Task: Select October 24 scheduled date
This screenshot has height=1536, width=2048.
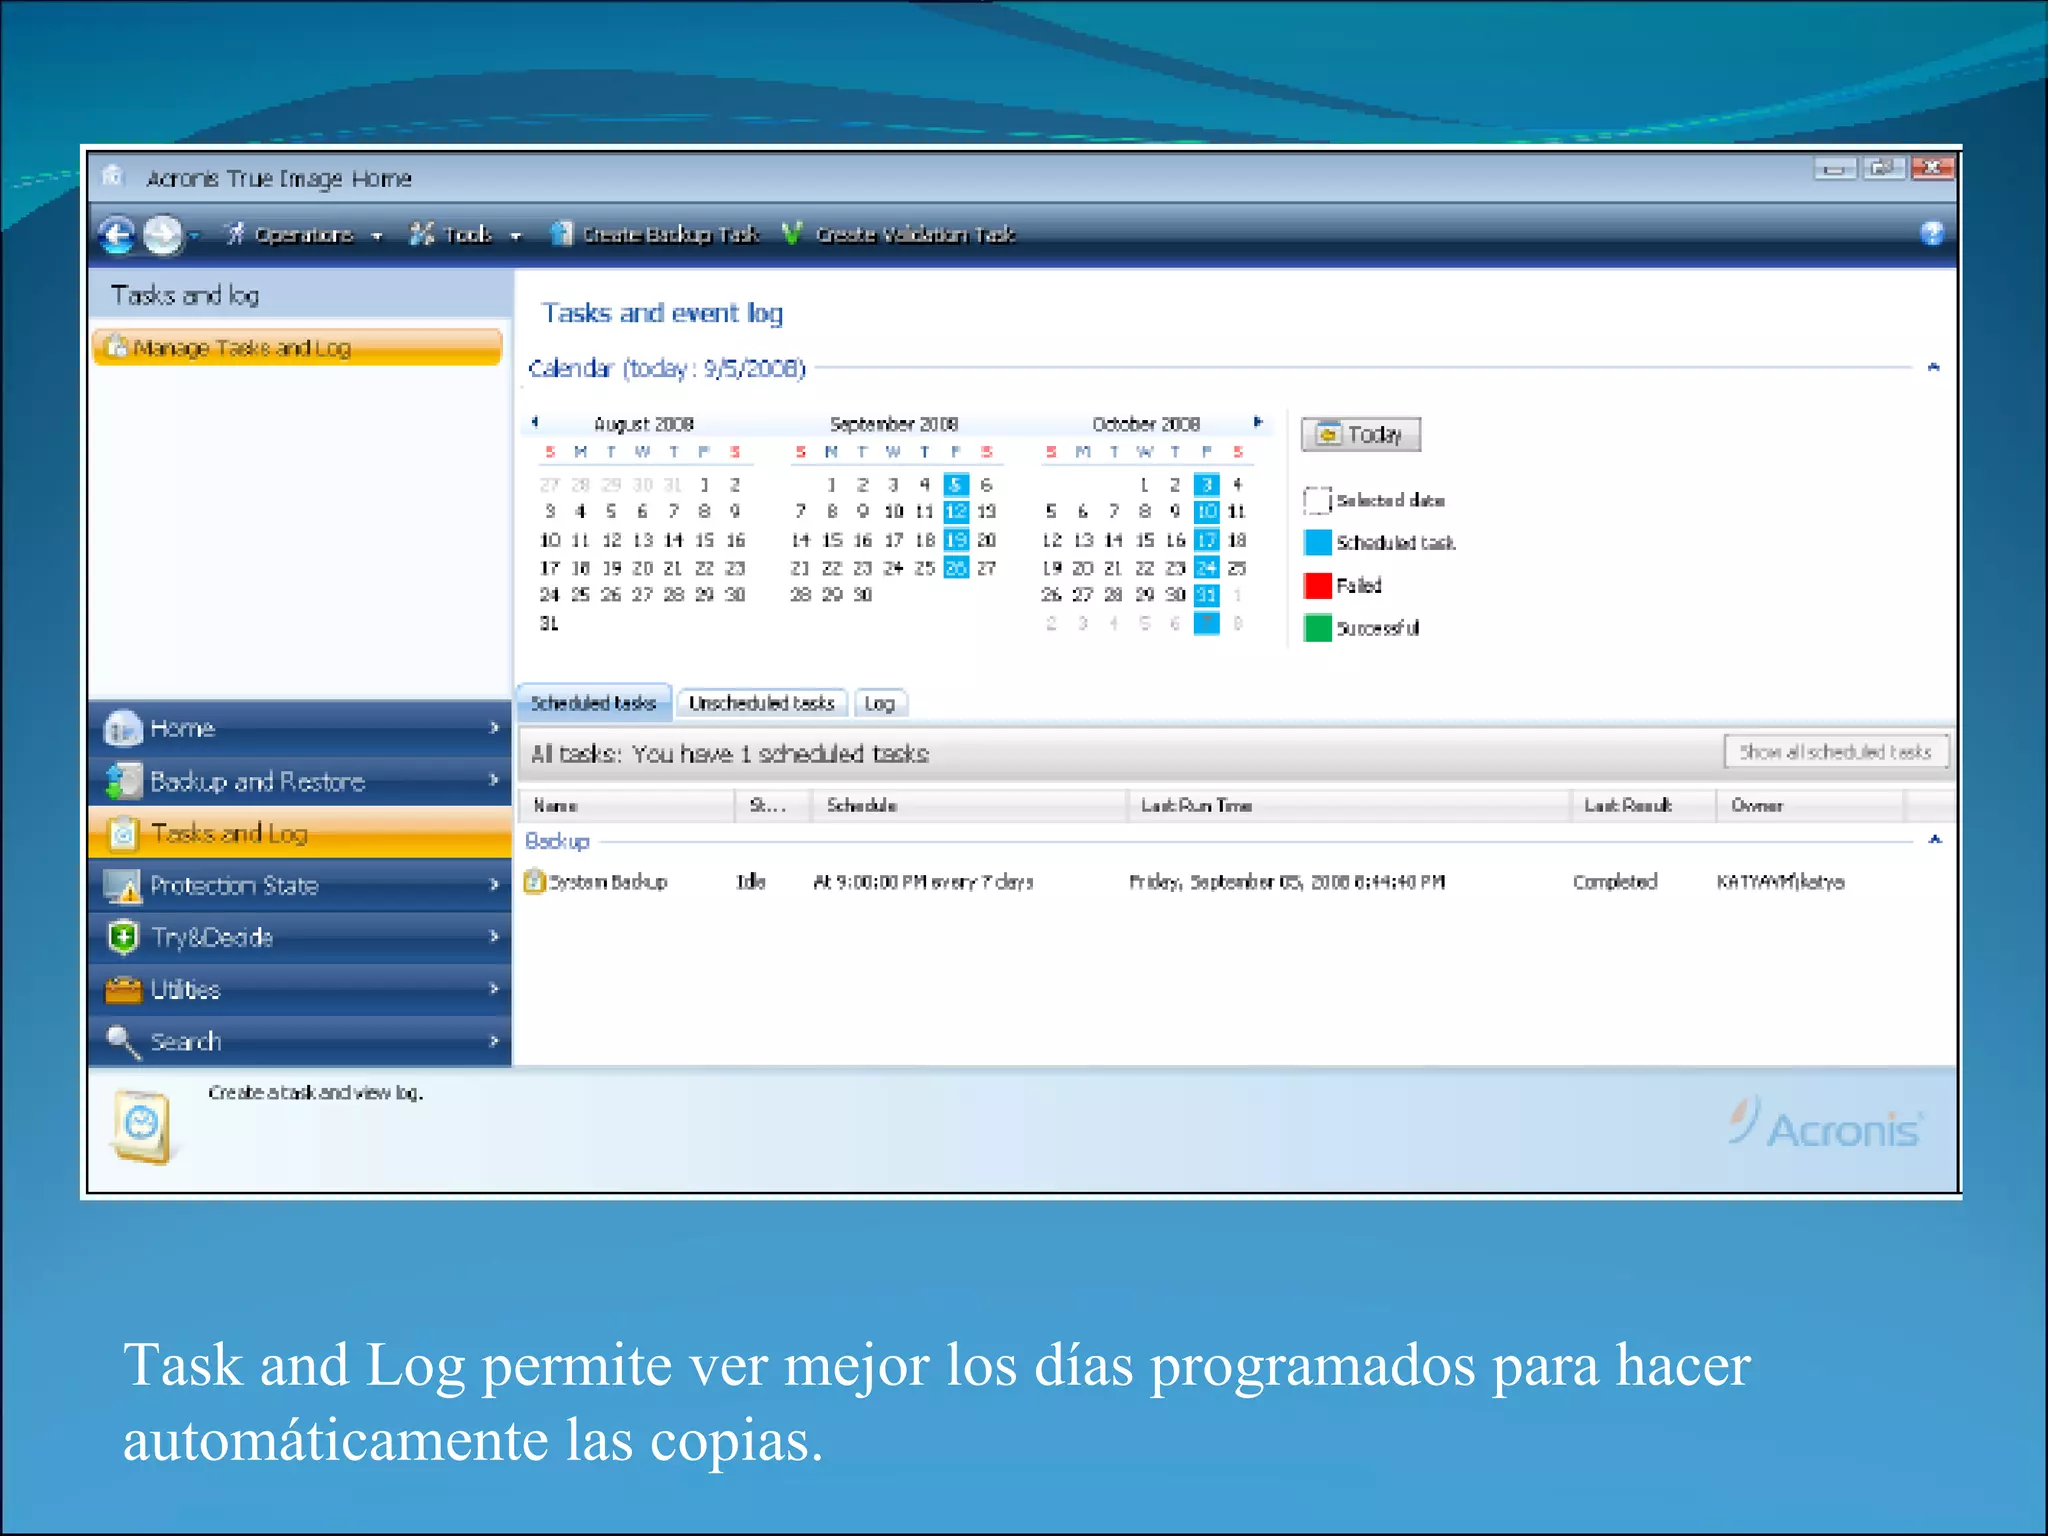Action: click(1207, 568)
